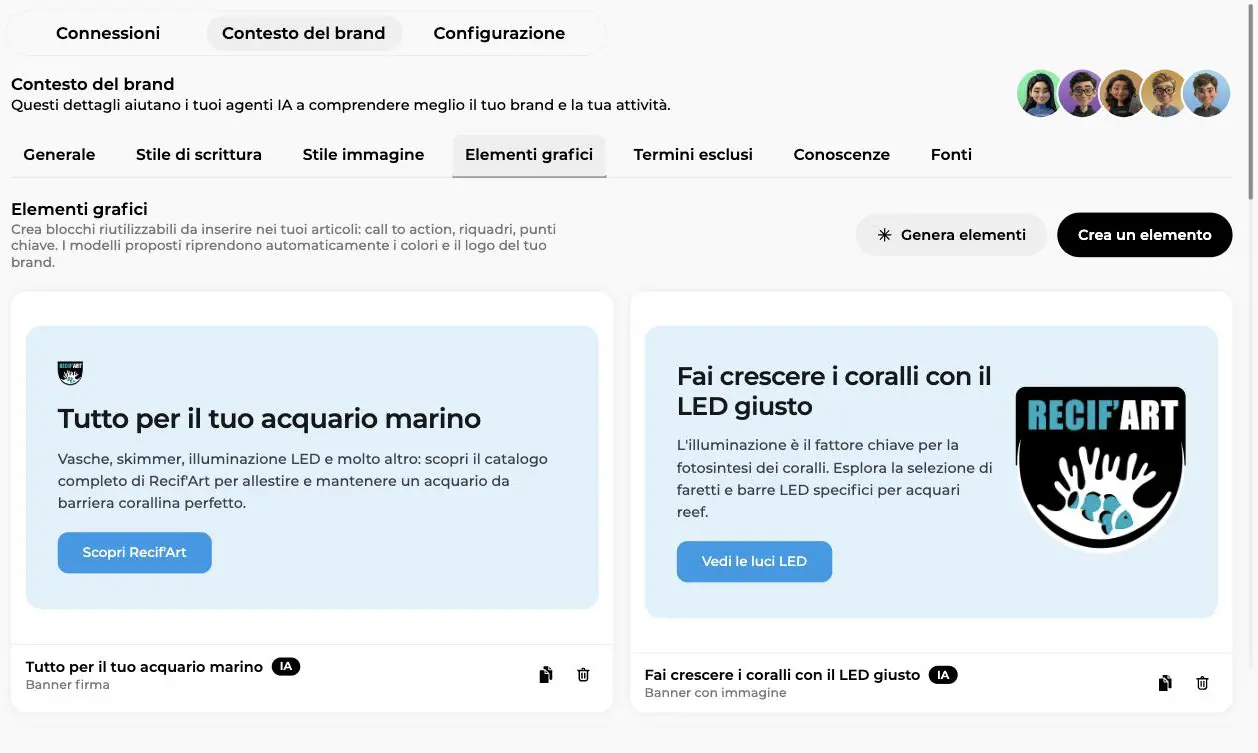Click the footer title 'Fai crescere i coralli con il LED giusto'
The height and width of the screenshot is (753, 1258).
[782, 675]
